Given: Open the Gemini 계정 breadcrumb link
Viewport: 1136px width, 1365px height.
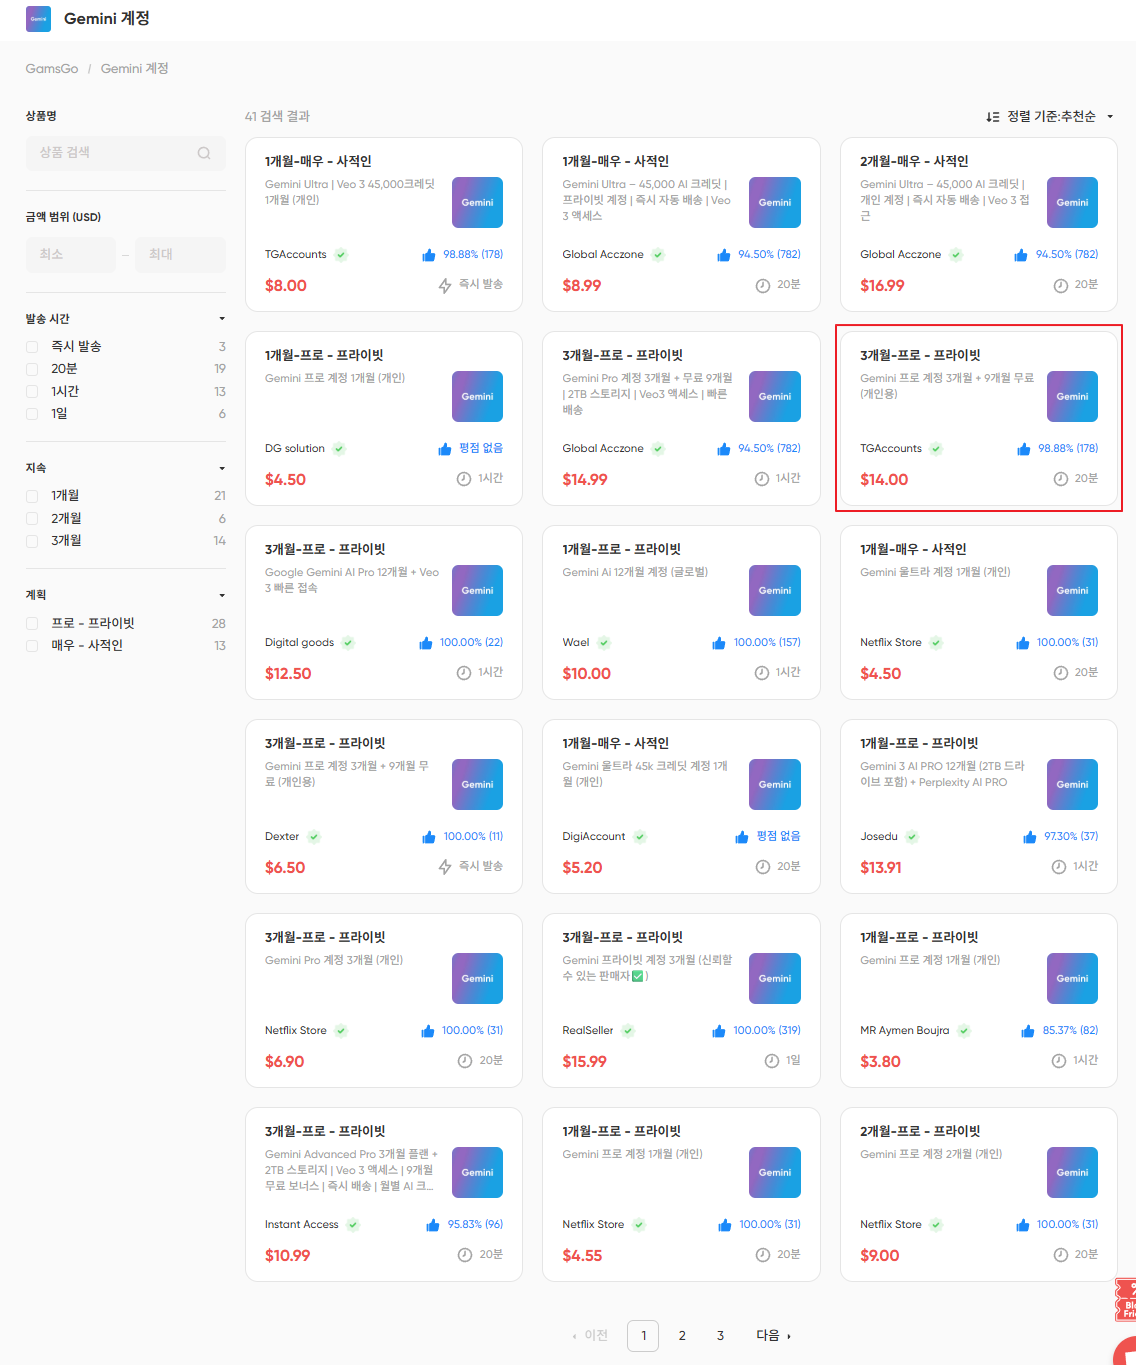Looking at the screenshot, I should tap(135, 69).
